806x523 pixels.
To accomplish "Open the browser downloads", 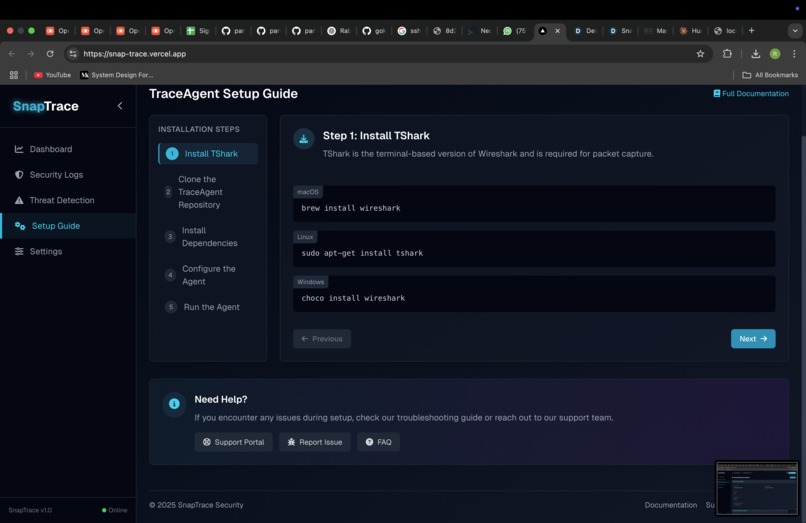I will tap(756, 54).
